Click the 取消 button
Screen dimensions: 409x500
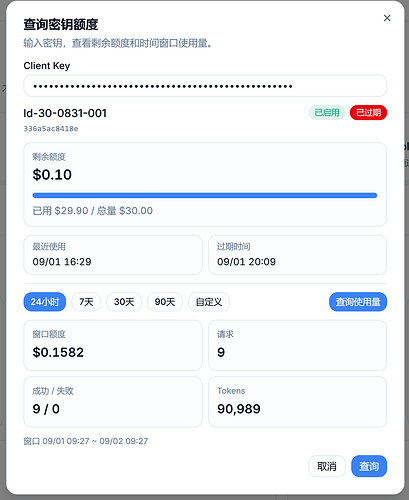point(327,466)
